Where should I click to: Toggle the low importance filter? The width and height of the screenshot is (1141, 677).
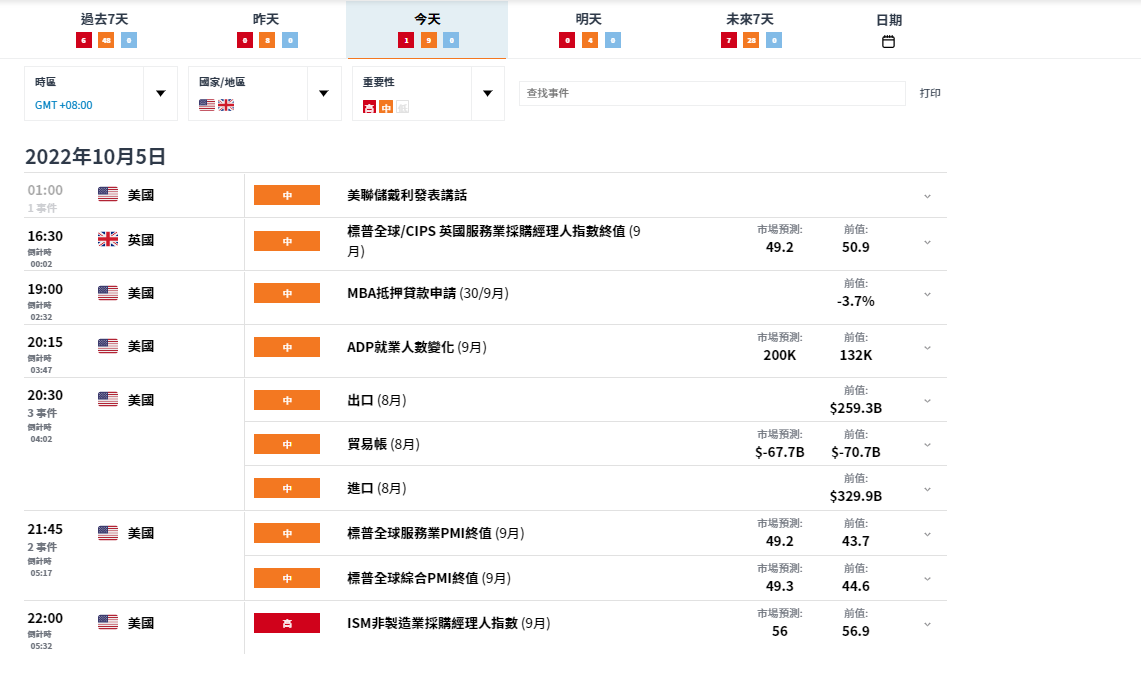pos(402,107)
